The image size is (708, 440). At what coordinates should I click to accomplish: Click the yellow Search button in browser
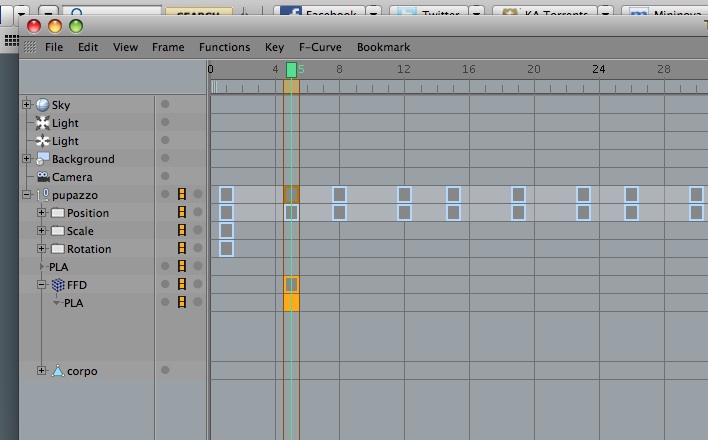(x=199, y=12)
